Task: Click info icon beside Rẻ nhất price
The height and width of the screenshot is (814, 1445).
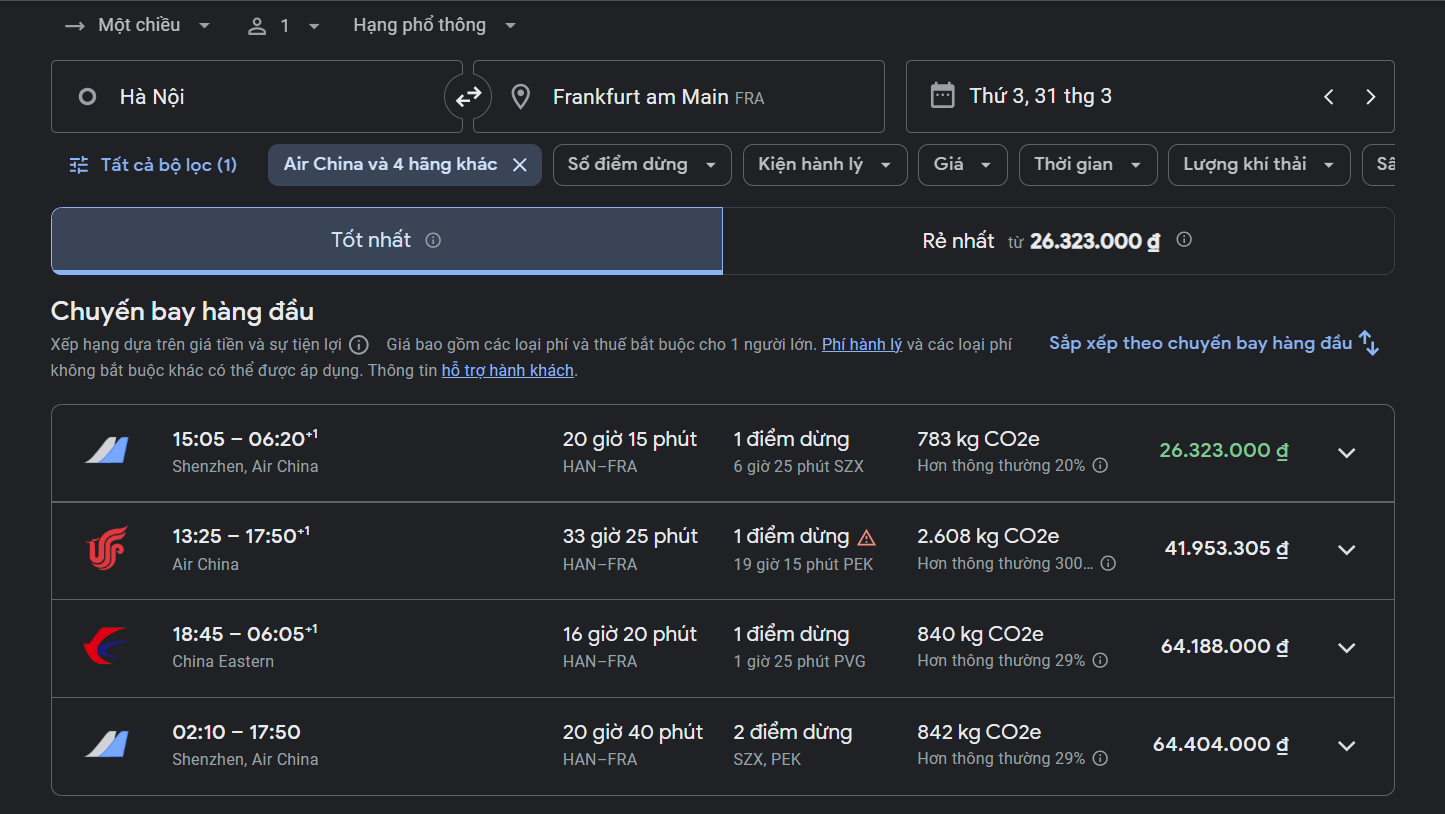Action: pyautogui.click(x=1184, y=240)
